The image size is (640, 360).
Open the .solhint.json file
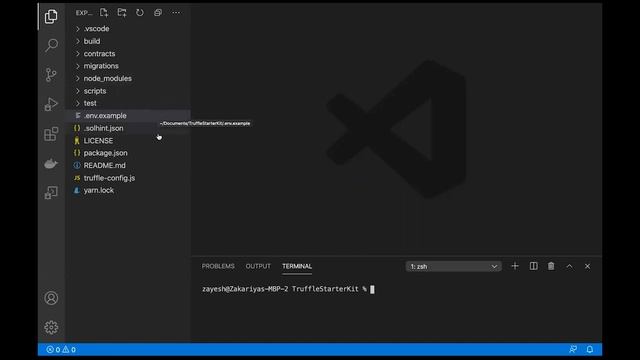128,128
